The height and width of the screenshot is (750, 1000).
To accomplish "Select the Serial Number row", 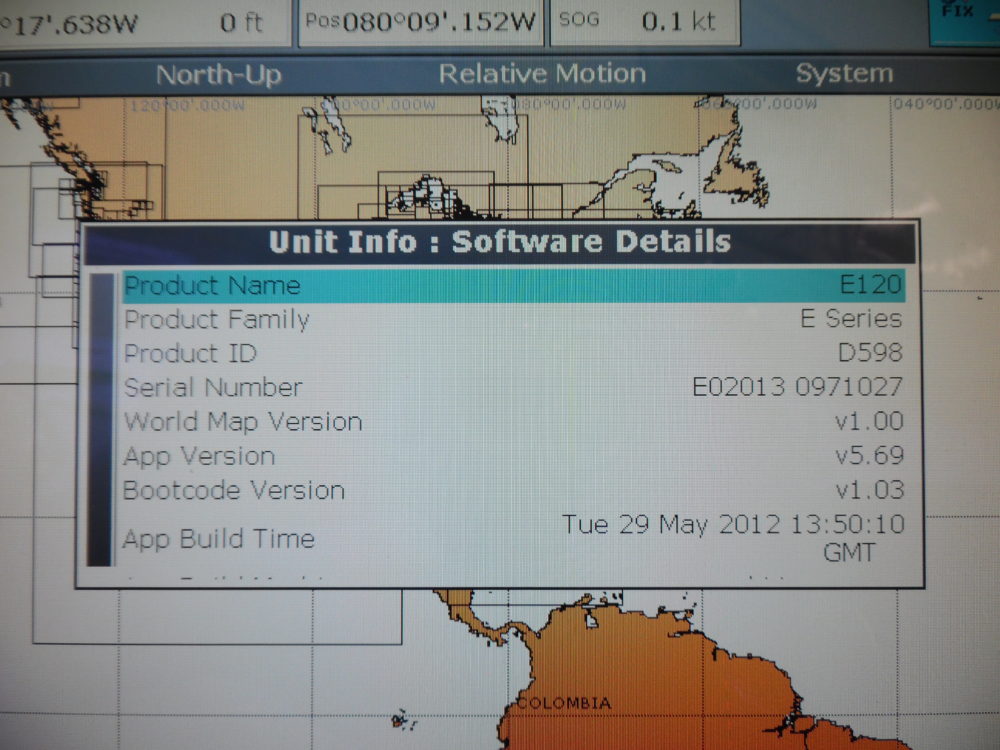I will tap(512, 388).
